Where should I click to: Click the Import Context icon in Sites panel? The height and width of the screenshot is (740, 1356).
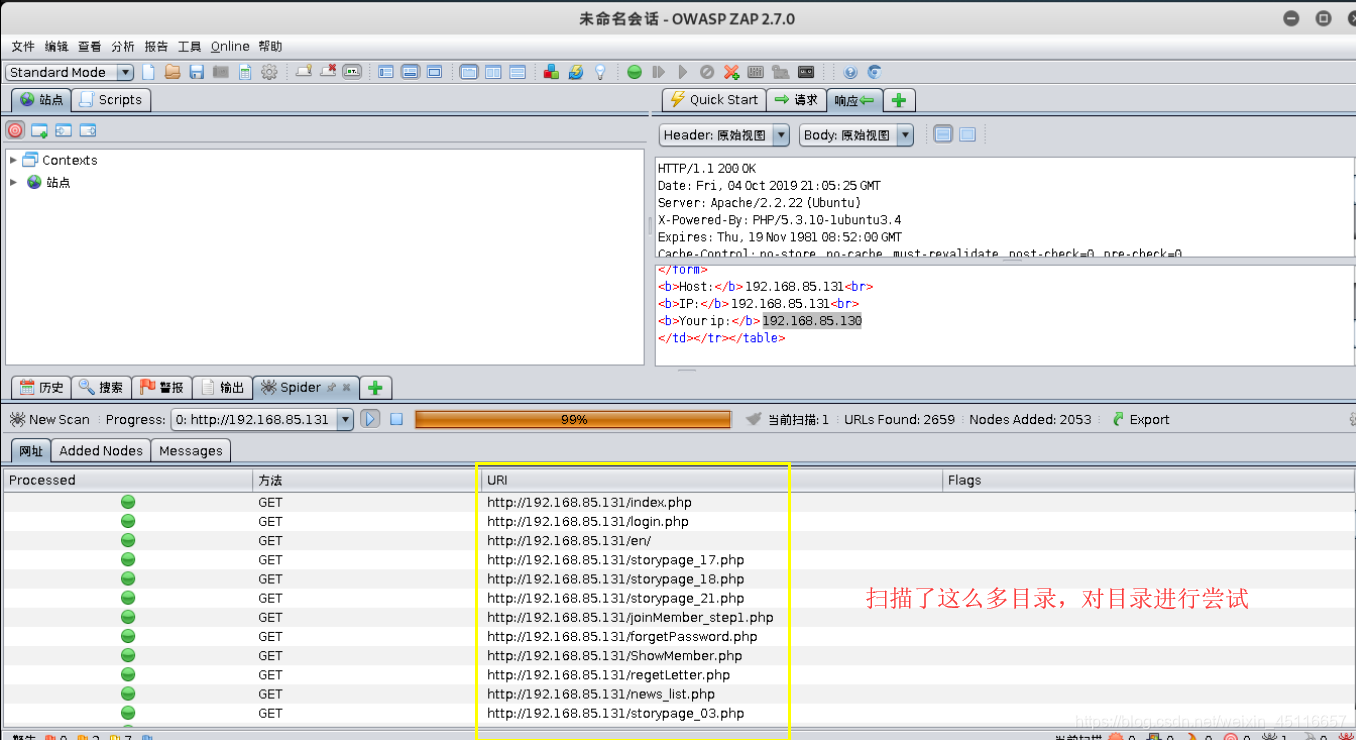tap(64, 130)
